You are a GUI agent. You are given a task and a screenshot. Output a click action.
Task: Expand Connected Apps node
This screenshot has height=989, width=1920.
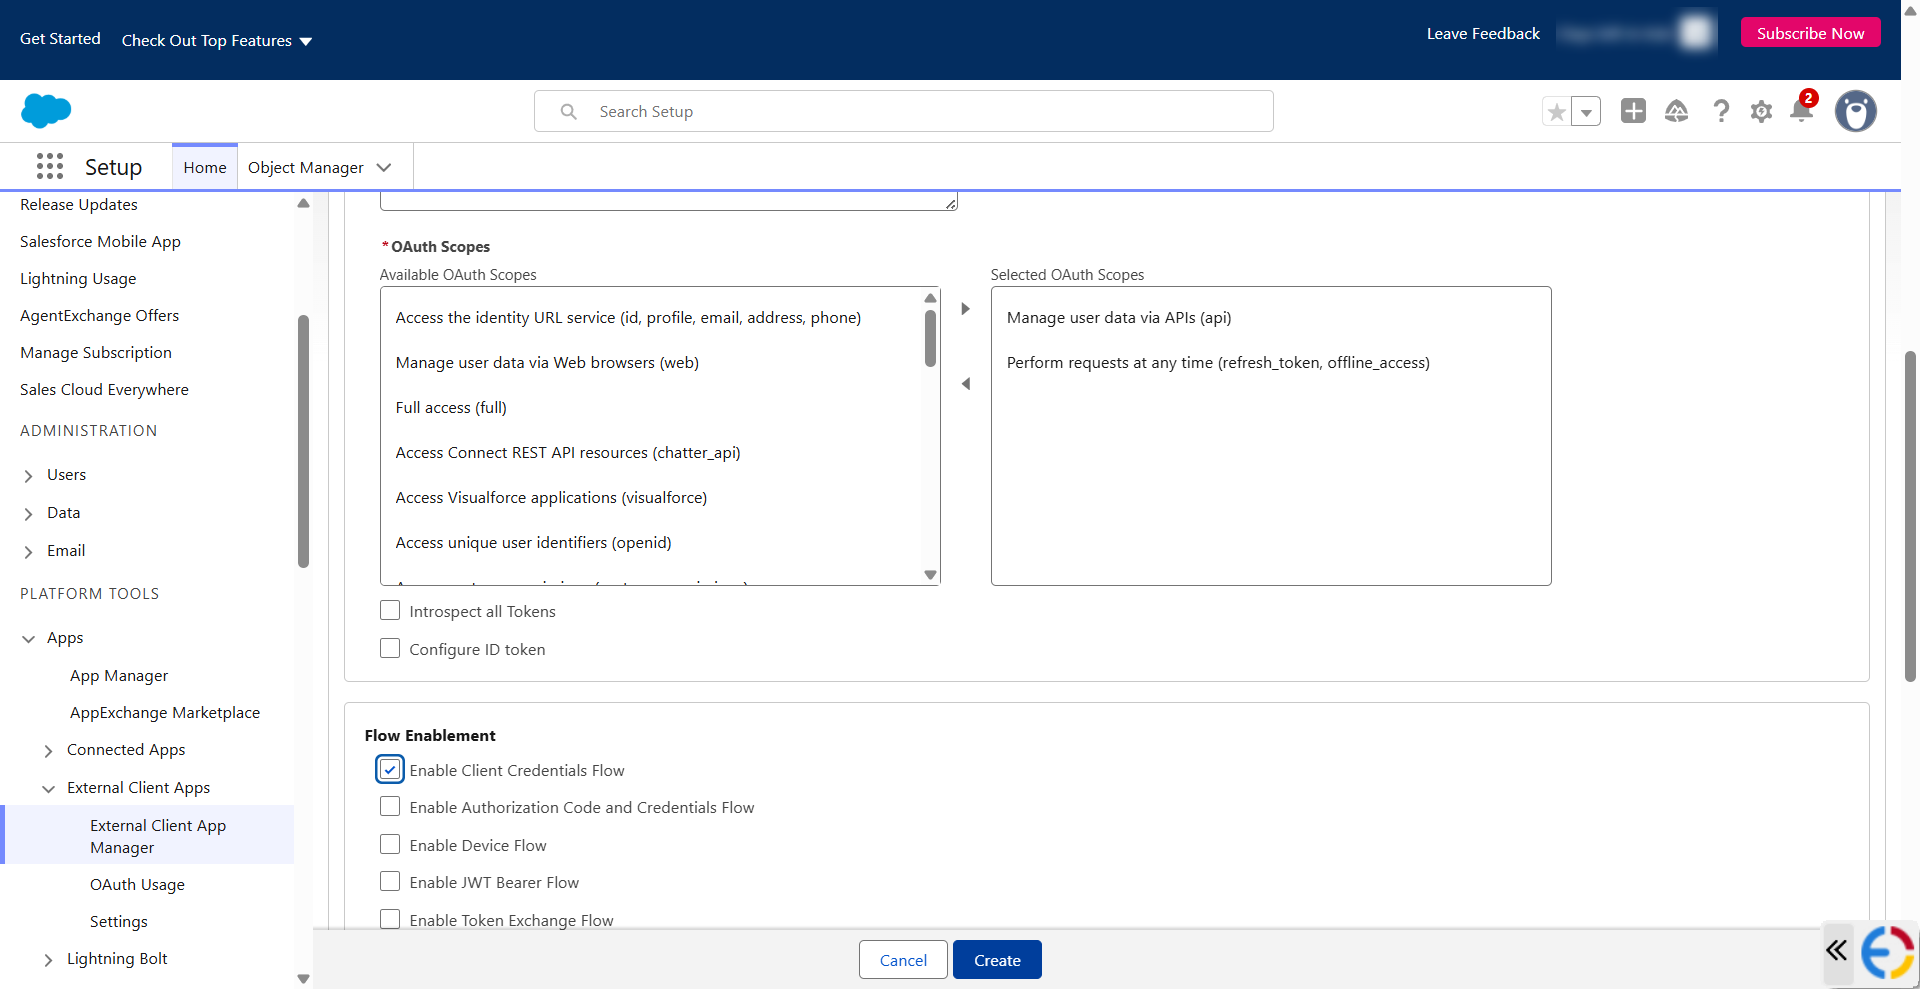point(48,751)
